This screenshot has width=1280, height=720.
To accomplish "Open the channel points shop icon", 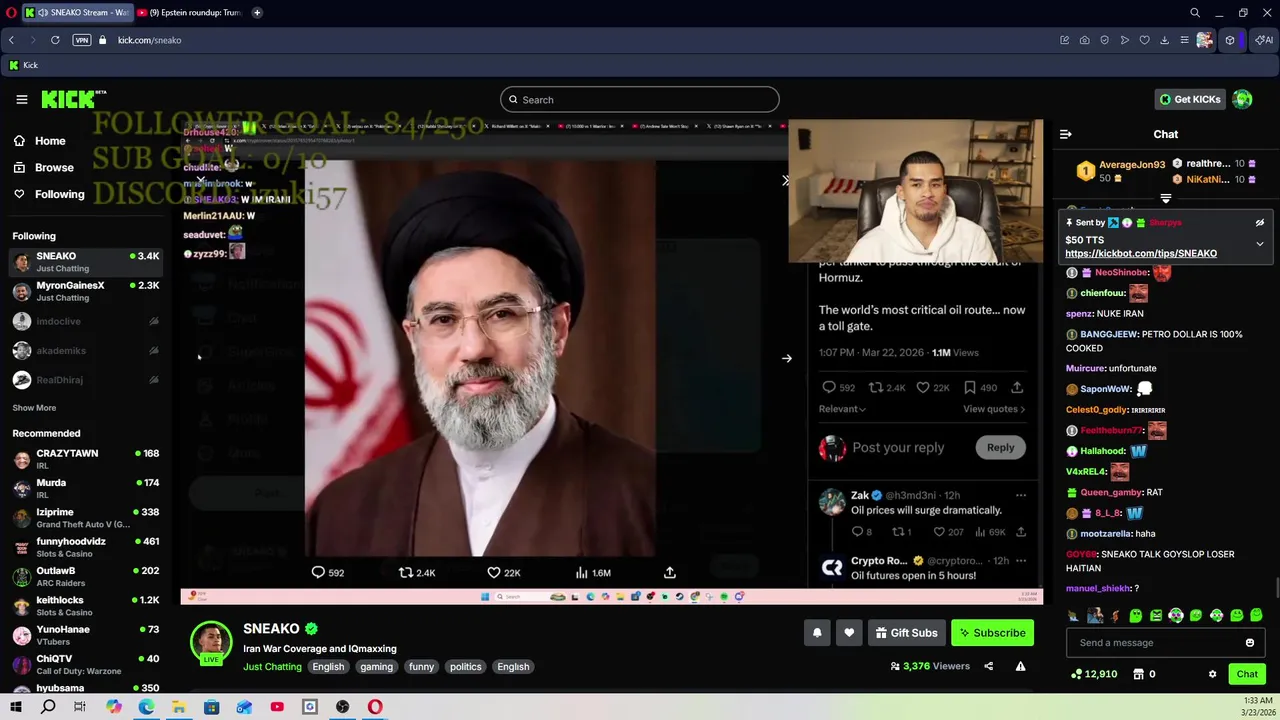I will point(1138,674).
